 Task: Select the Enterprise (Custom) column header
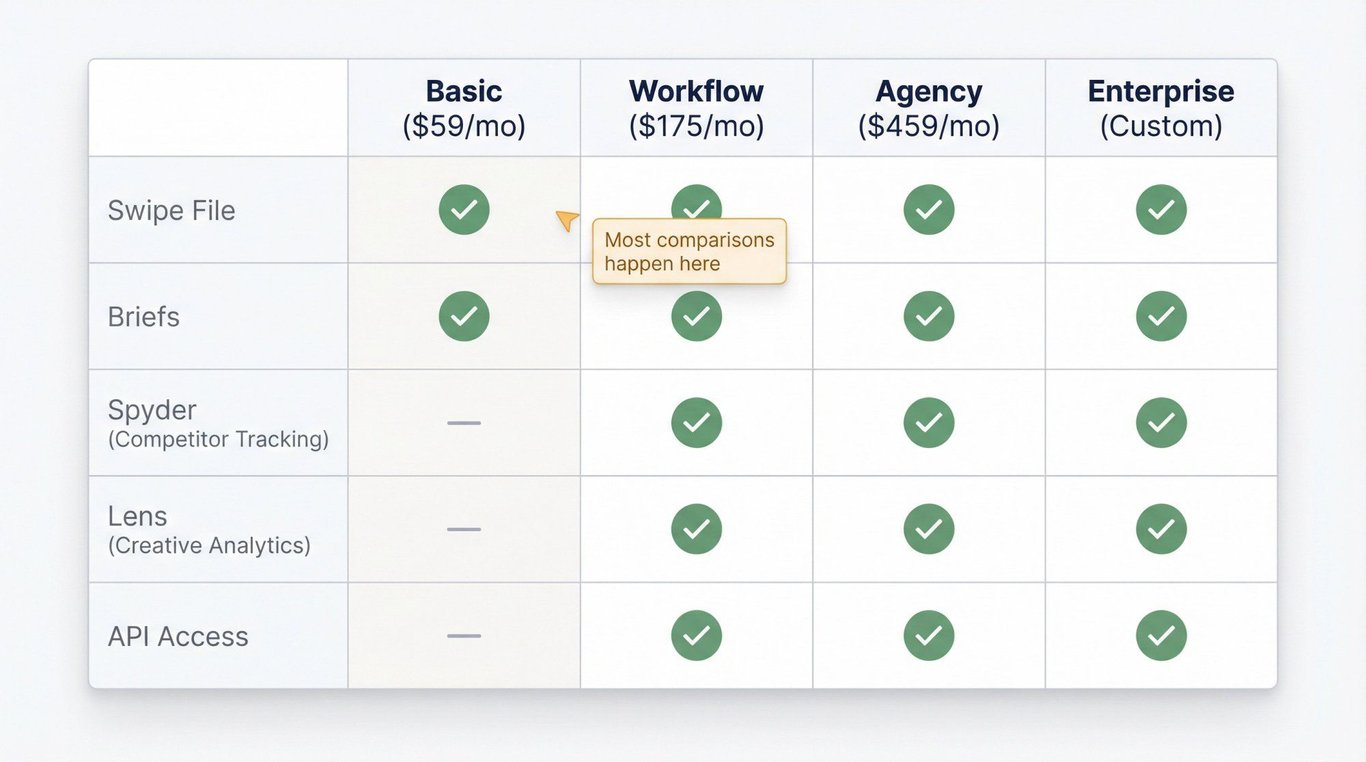[x=1161, y=108]
